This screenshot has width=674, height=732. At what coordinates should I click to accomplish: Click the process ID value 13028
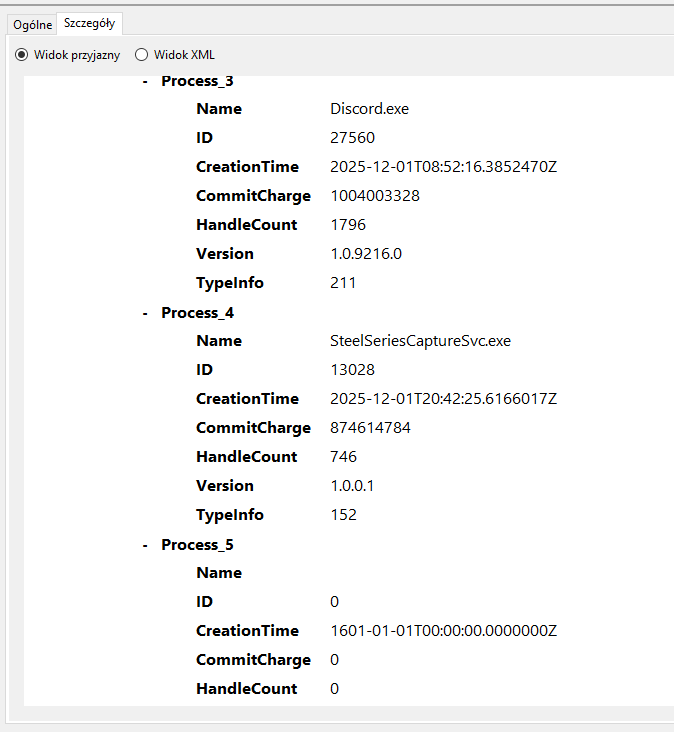352,370
